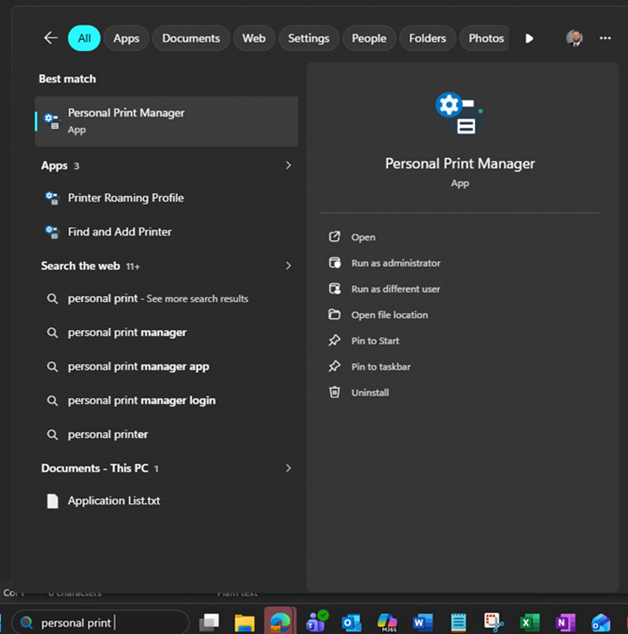Click magnifier icon next to 'personal printer'
The width and height of the screenshot is (628, 634).
pyautogui.click(x=52, y=434)
